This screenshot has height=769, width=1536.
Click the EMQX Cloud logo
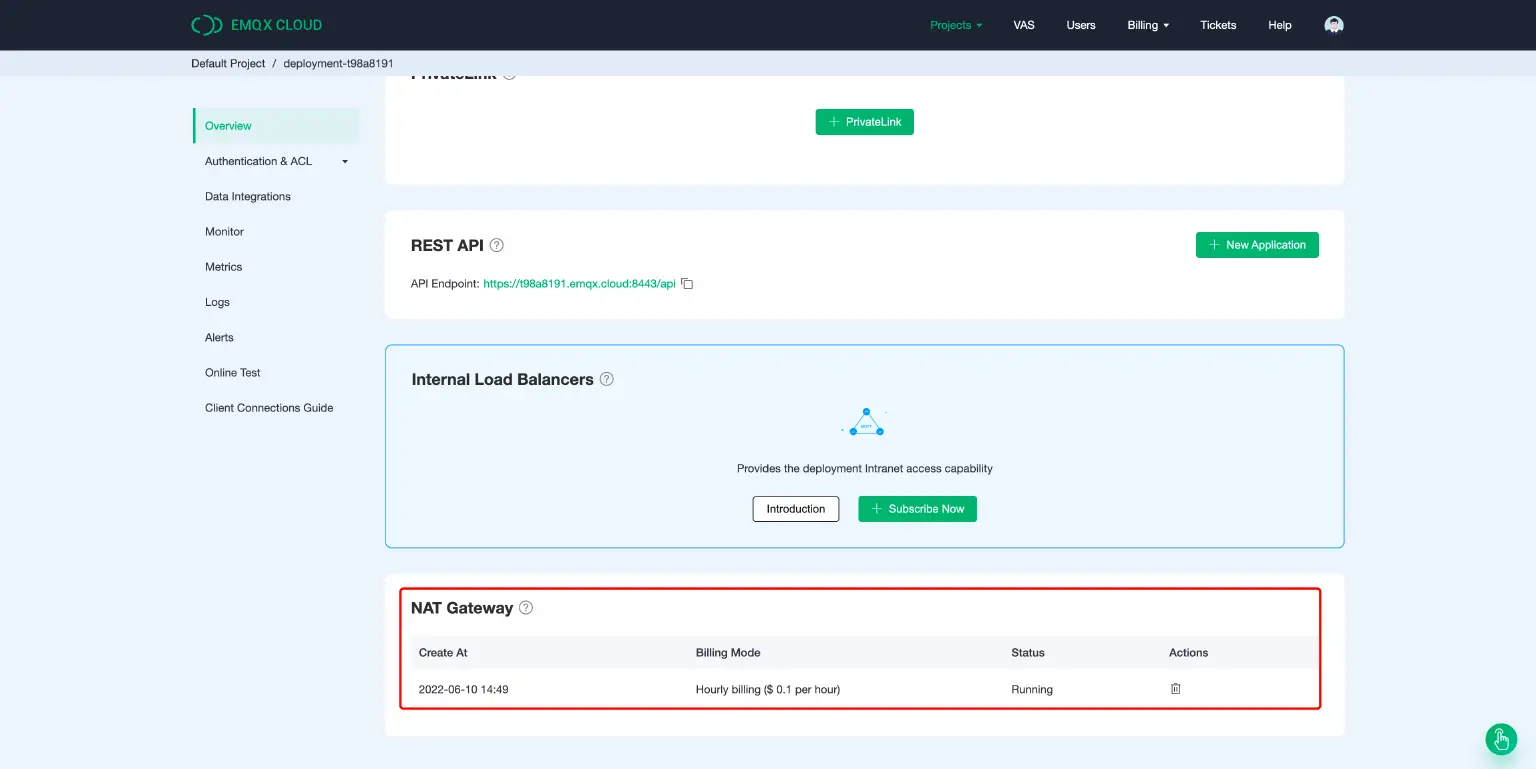coord(257,25)
